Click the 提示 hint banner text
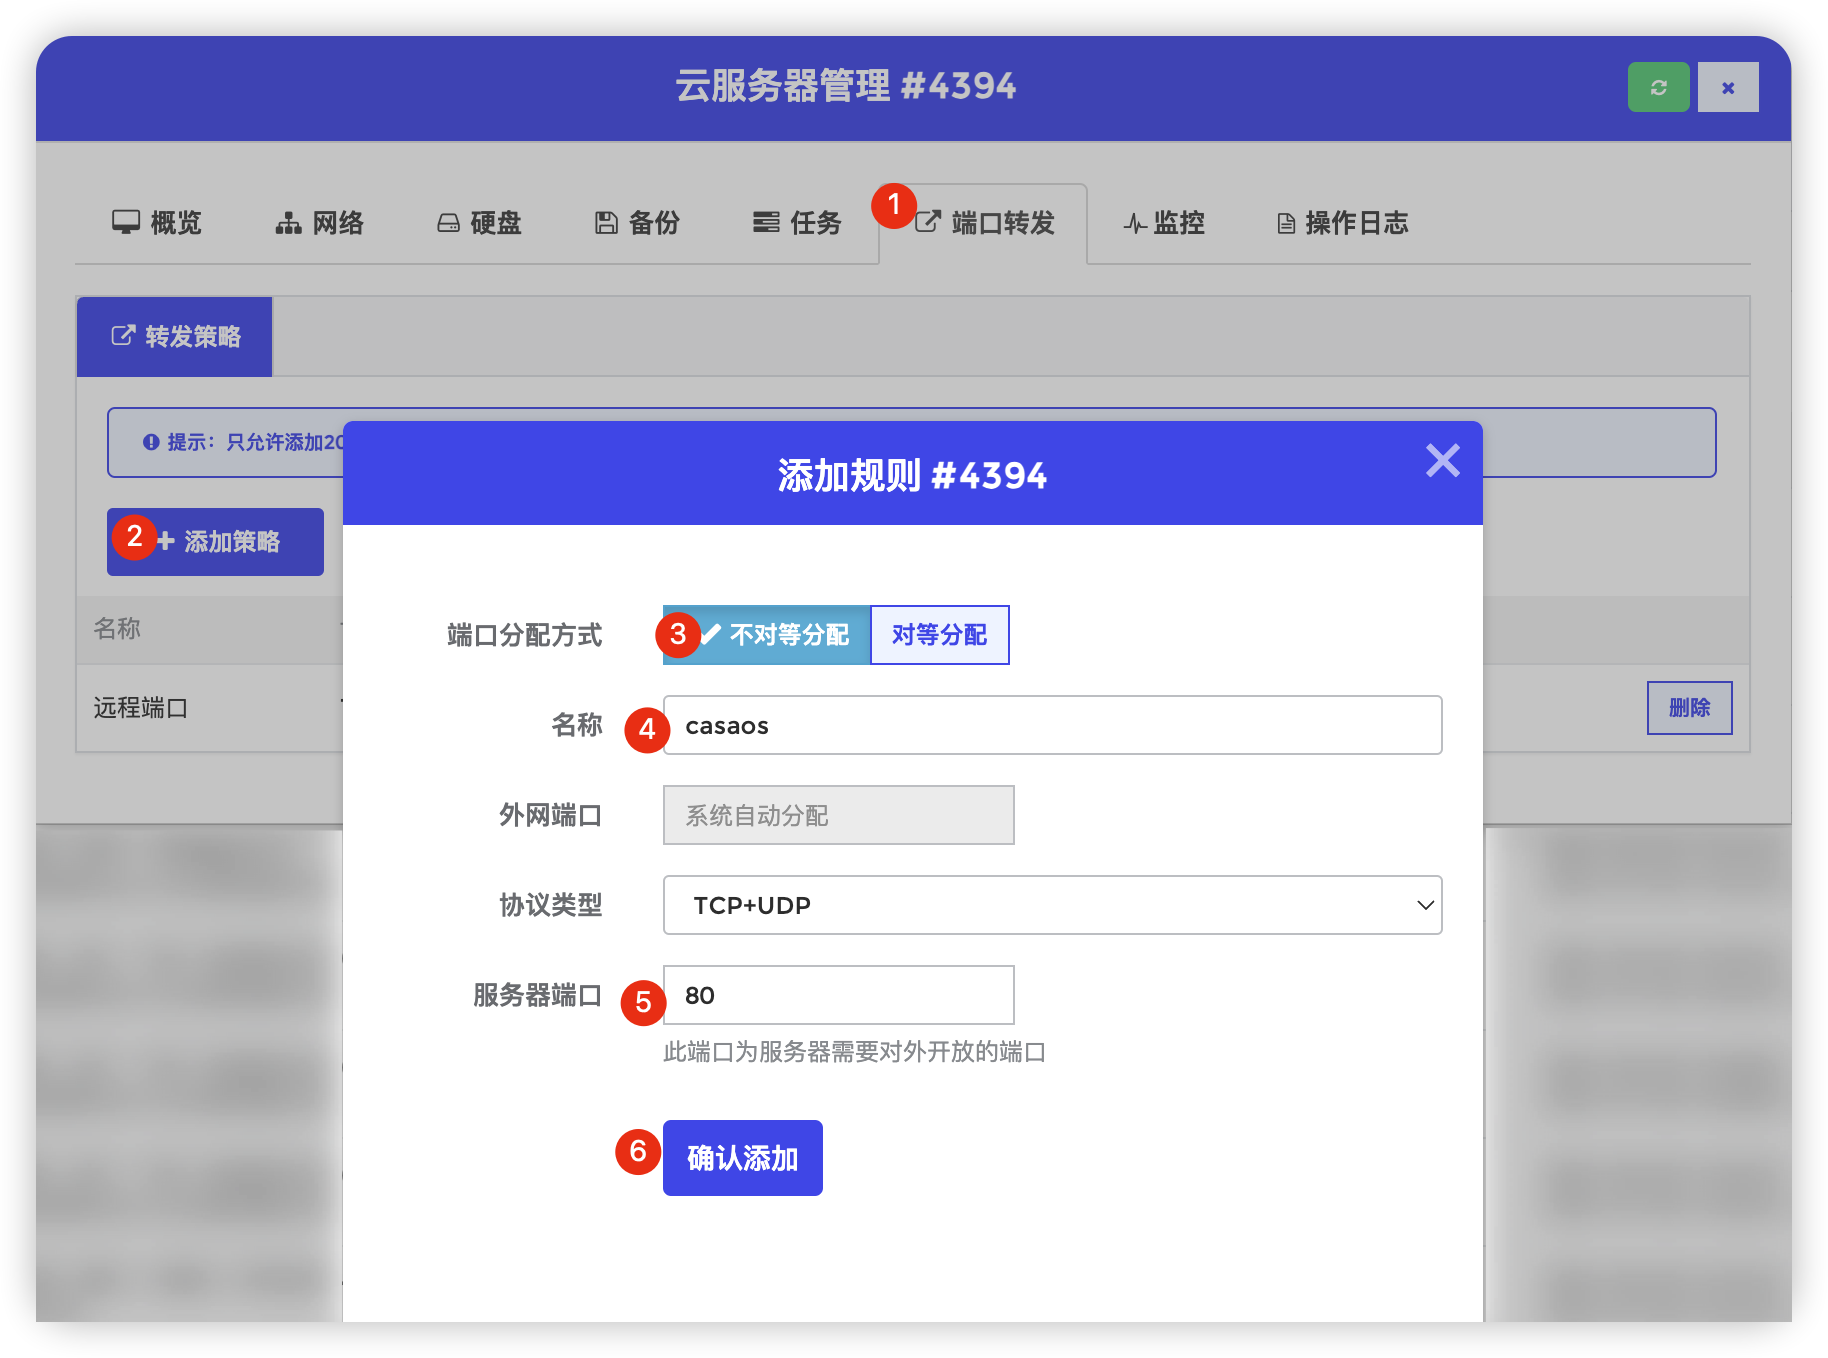Screen dimensions: 1828x1358 point(256,442)
